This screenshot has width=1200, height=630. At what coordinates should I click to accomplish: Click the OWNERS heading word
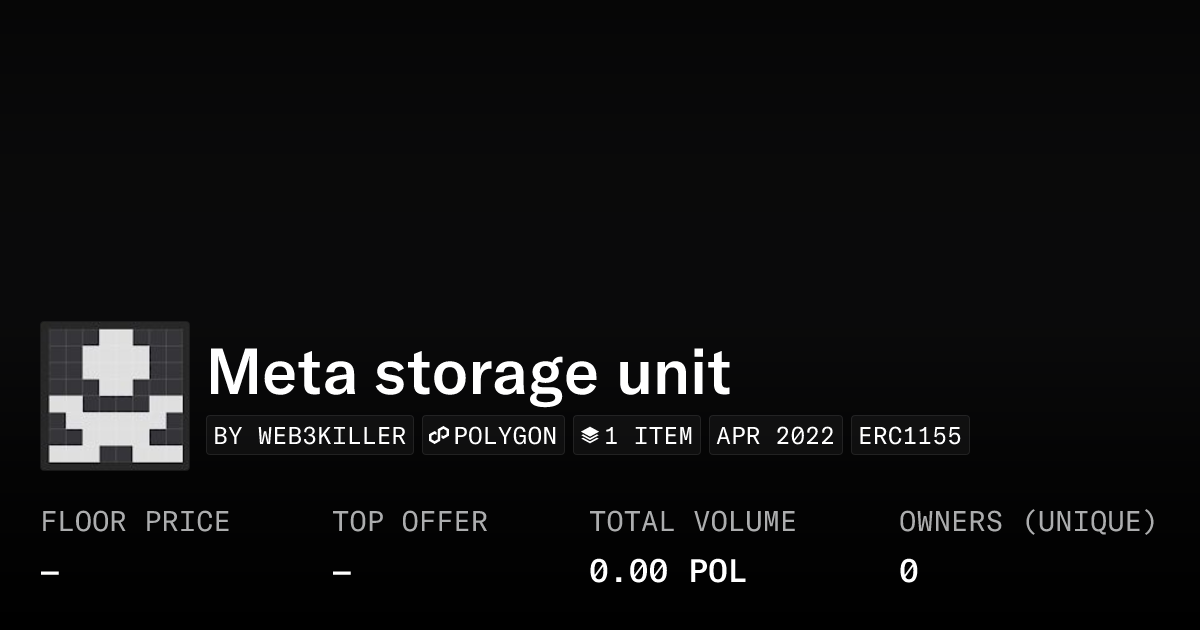pyautogui.click(x=950, y=522)
